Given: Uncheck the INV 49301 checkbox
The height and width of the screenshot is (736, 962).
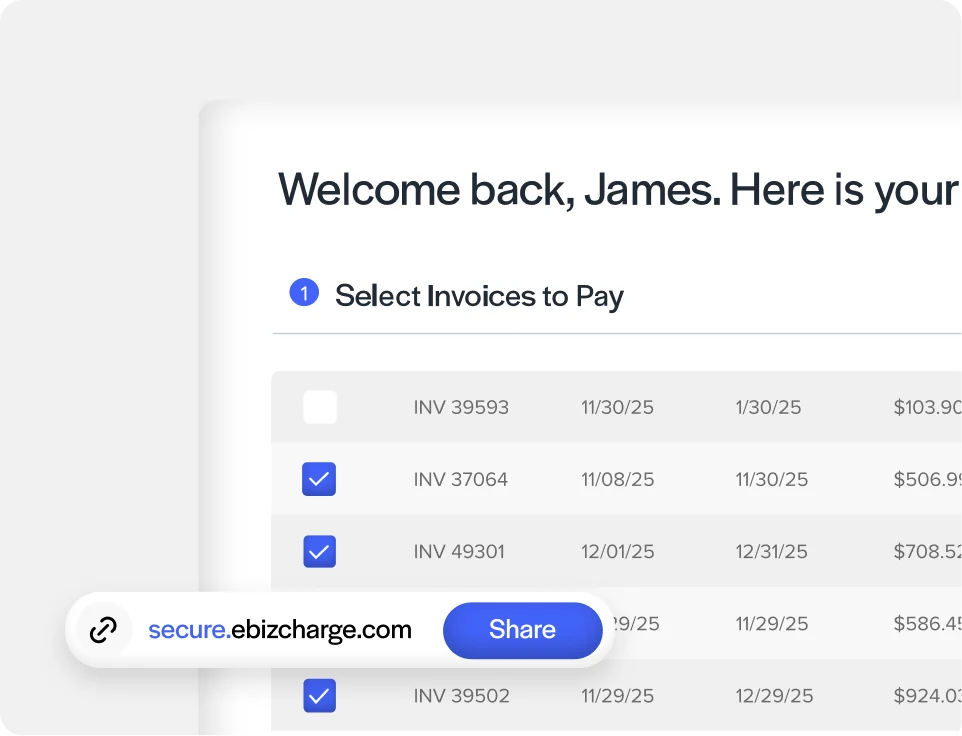Looking at the screenshot, I should pyautogui.click(x=320, y=551).
